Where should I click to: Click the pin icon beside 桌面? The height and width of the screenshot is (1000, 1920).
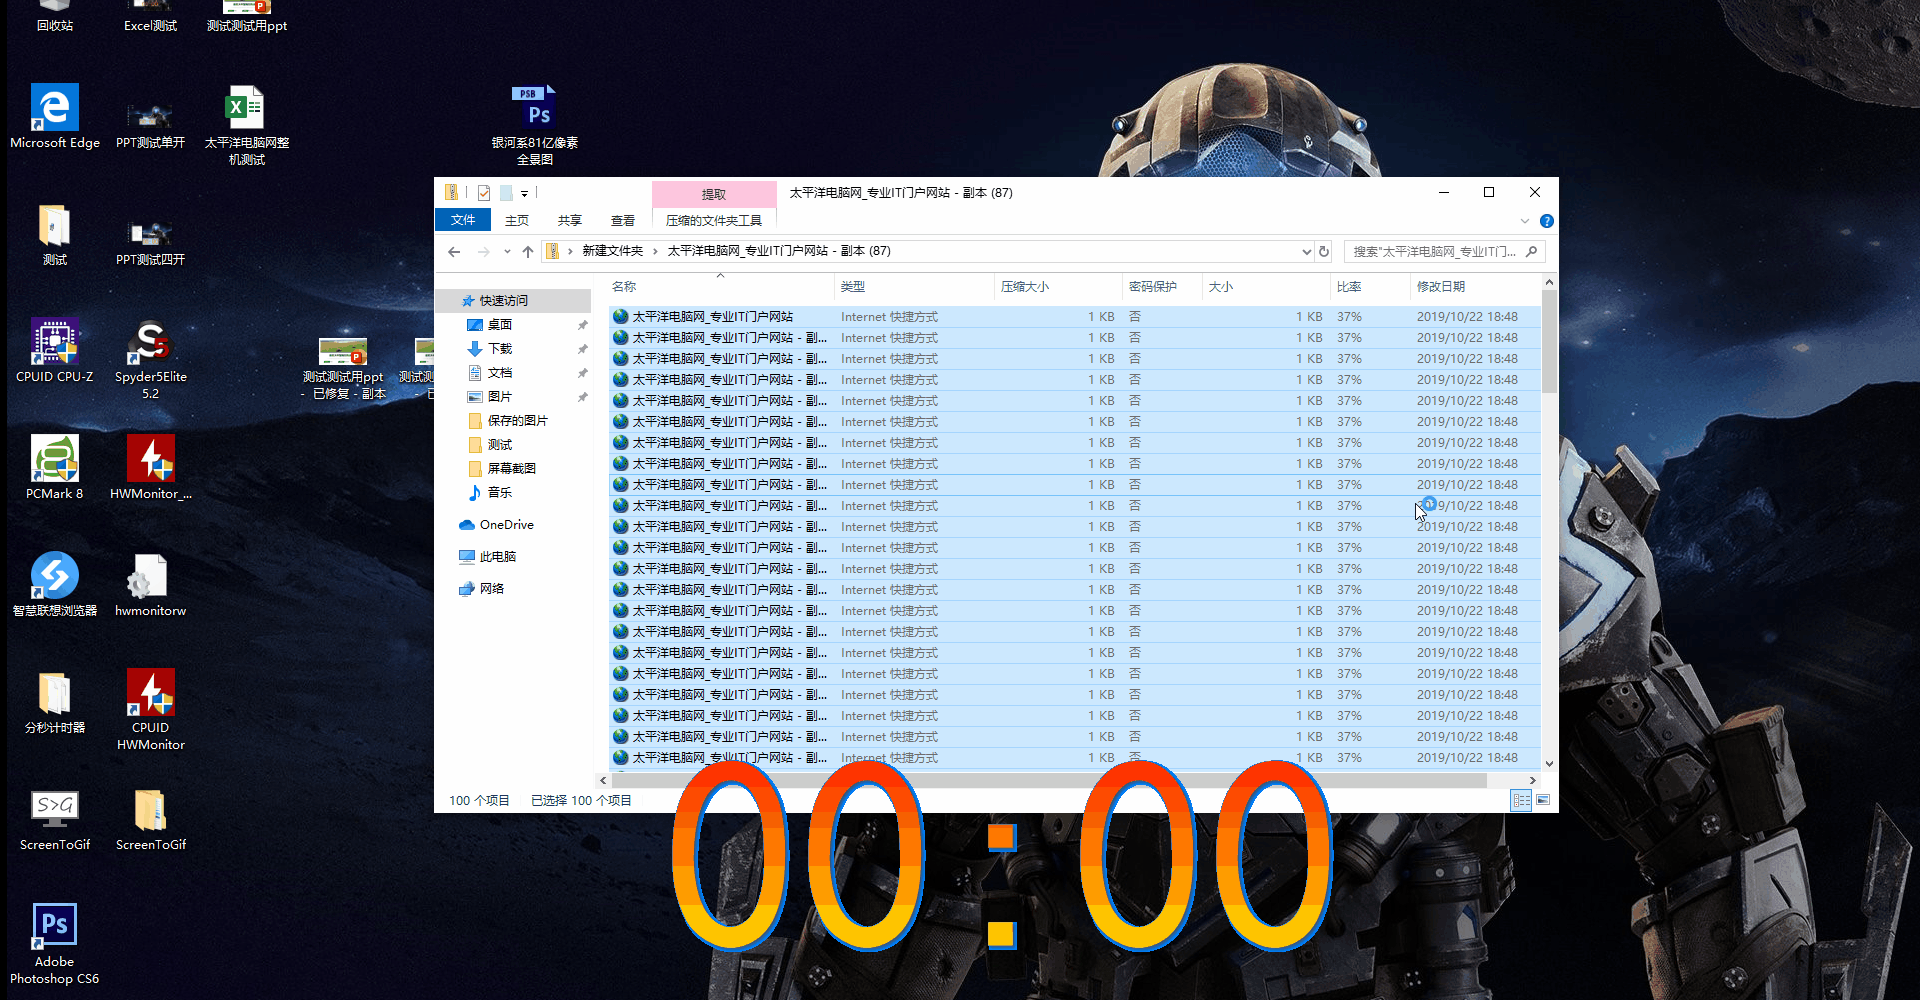click(582, 325)
